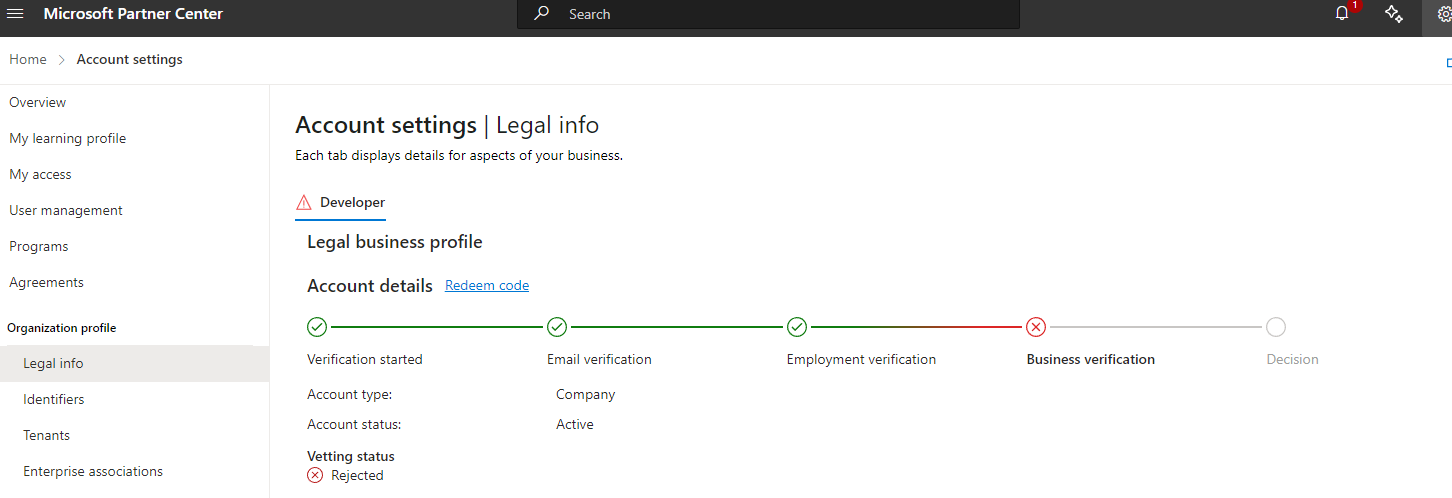The height and width of the screenshot is (498, 1452).
Task: Click the Email verification check icon
Action: pos(557,327)
